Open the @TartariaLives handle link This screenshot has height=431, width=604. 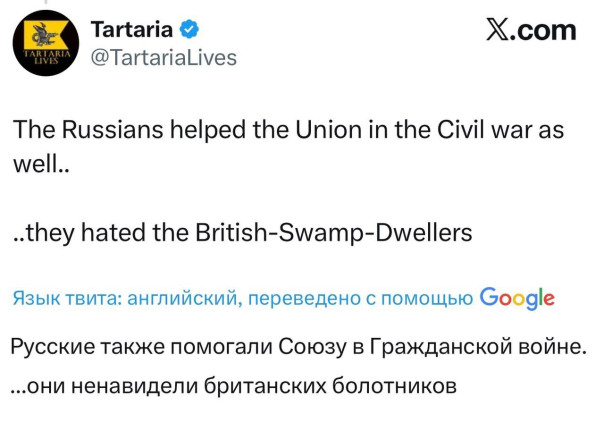(164, 58)
